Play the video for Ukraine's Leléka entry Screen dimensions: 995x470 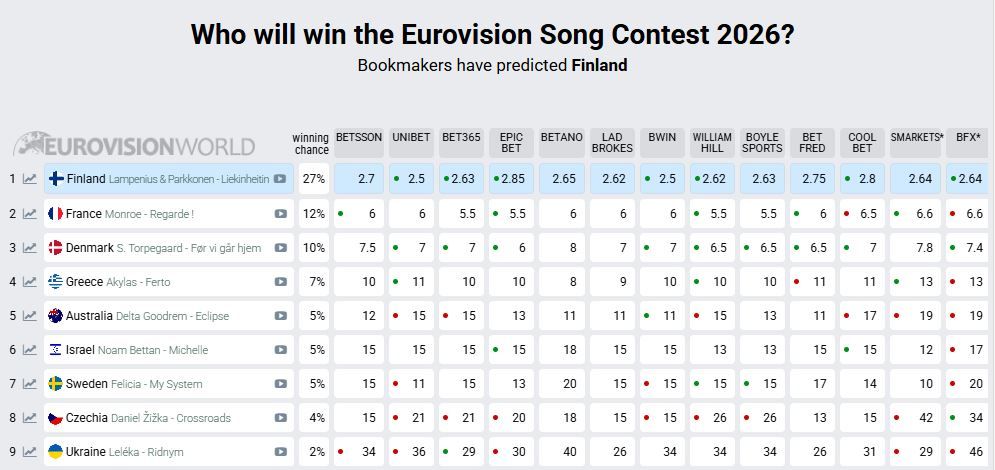[x=281, y=452]
